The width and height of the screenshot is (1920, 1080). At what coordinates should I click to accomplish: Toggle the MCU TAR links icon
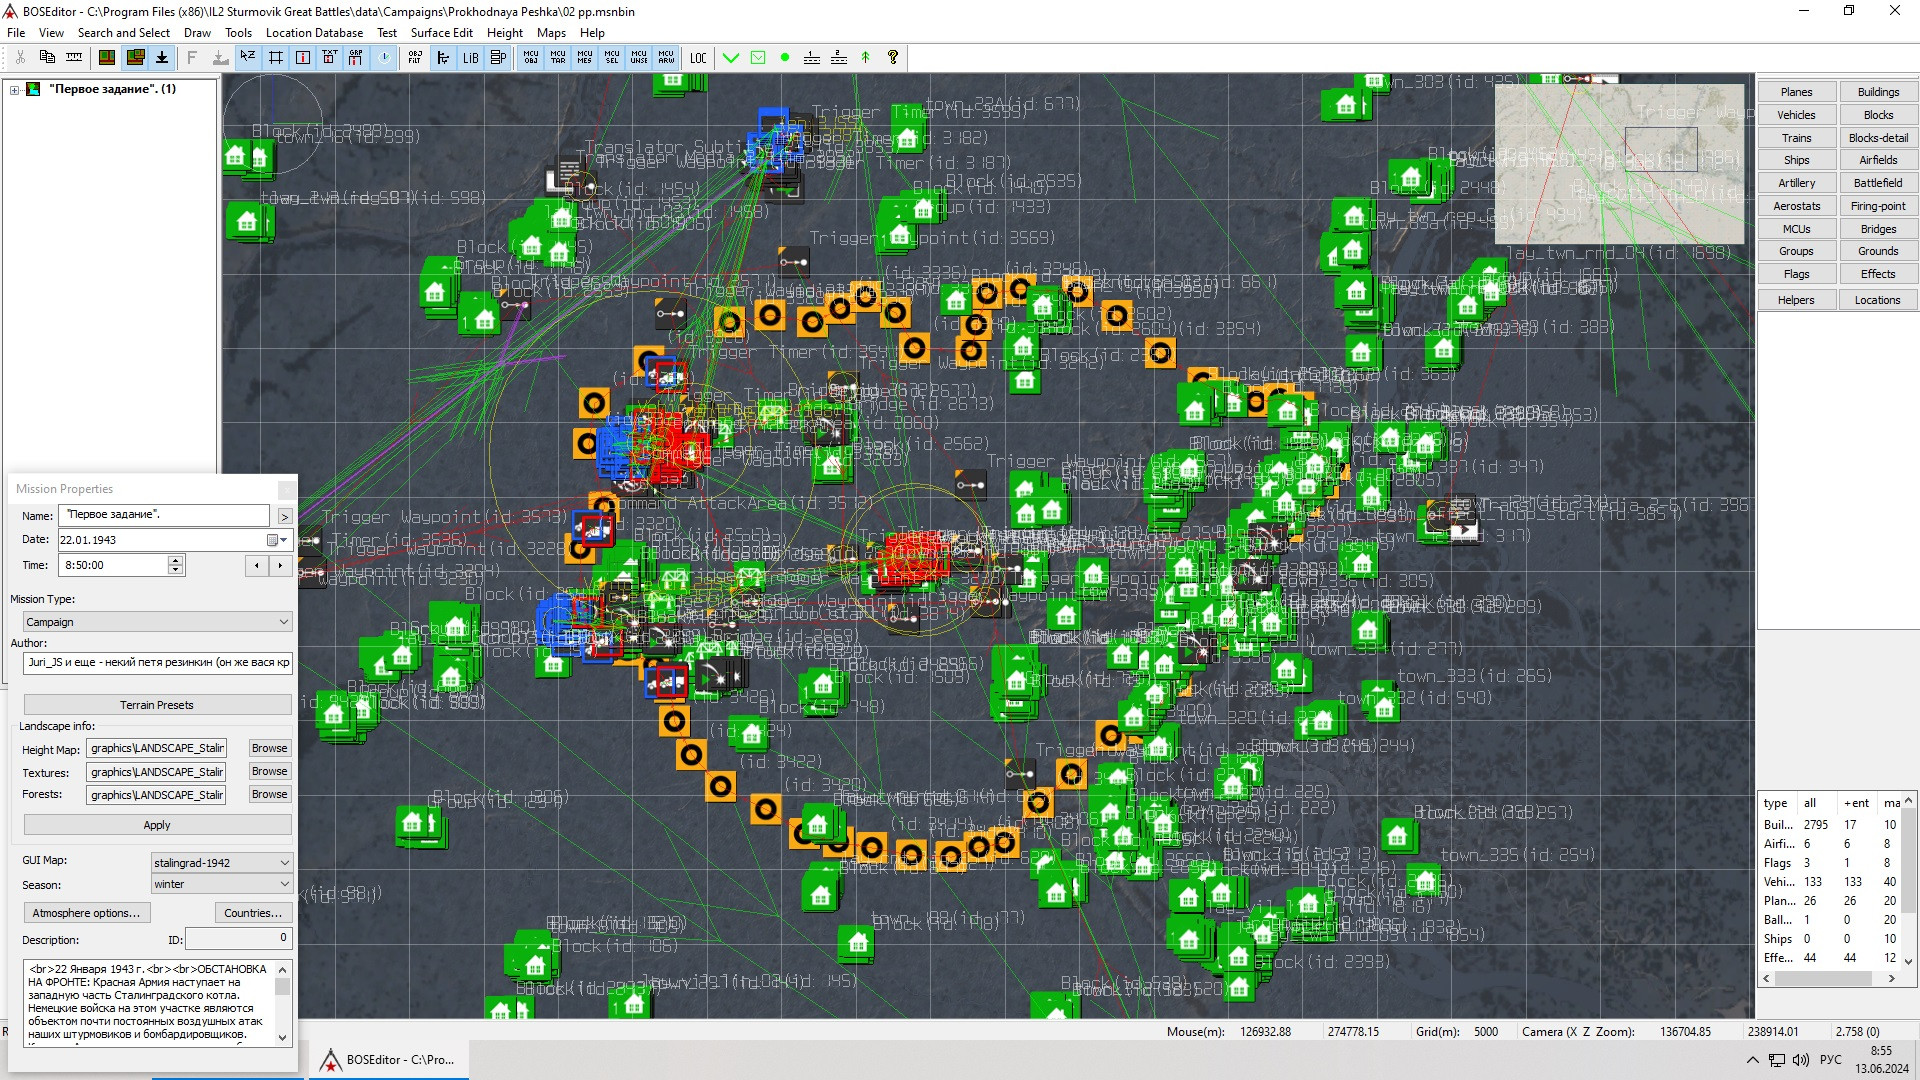(558, 58)
